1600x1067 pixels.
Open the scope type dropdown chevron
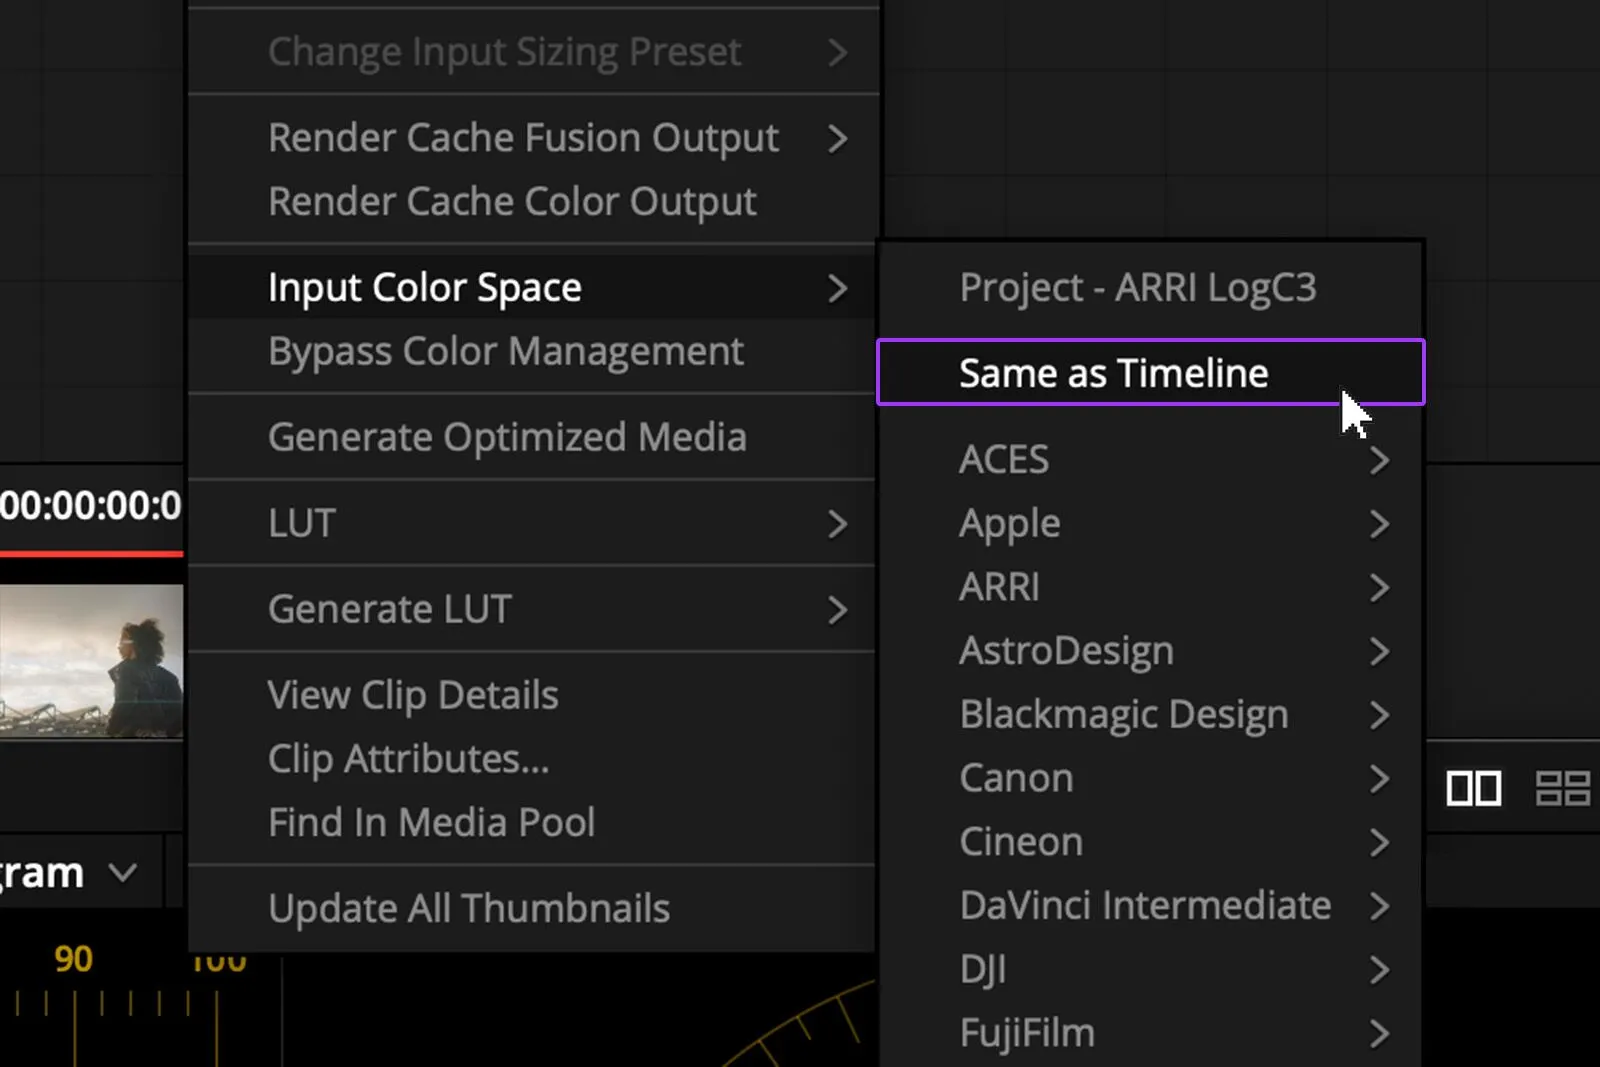pyautogui.click(x=123, y=873)
